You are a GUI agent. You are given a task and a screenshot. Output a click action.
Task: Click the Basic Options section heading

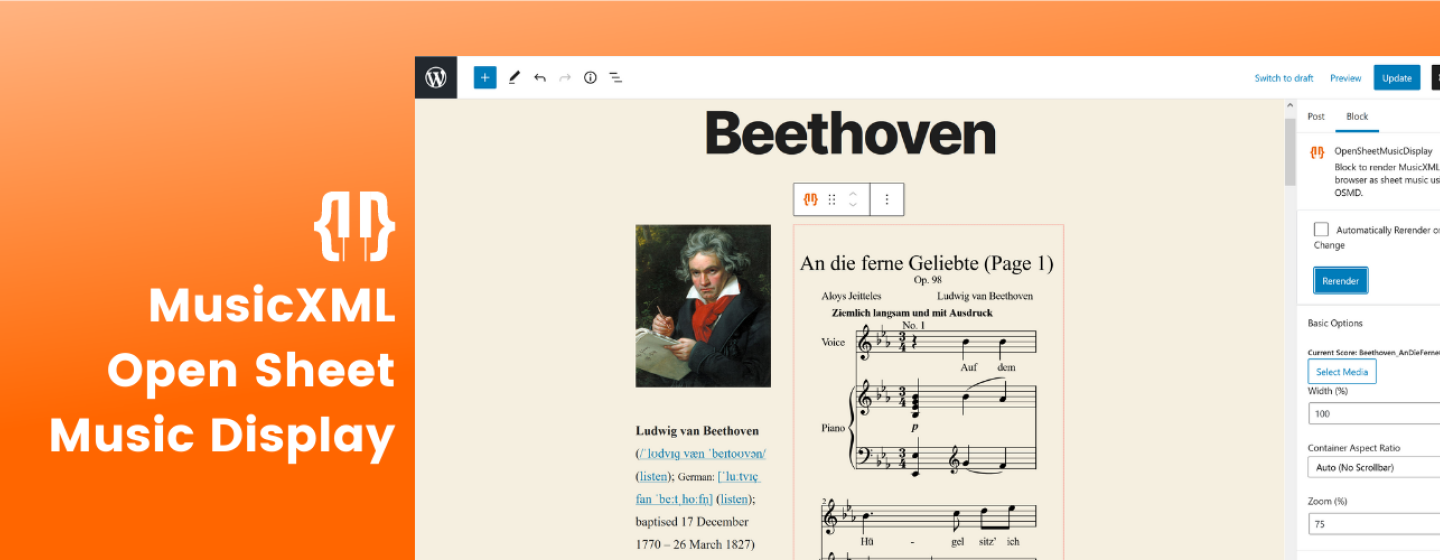[1335, 323]
